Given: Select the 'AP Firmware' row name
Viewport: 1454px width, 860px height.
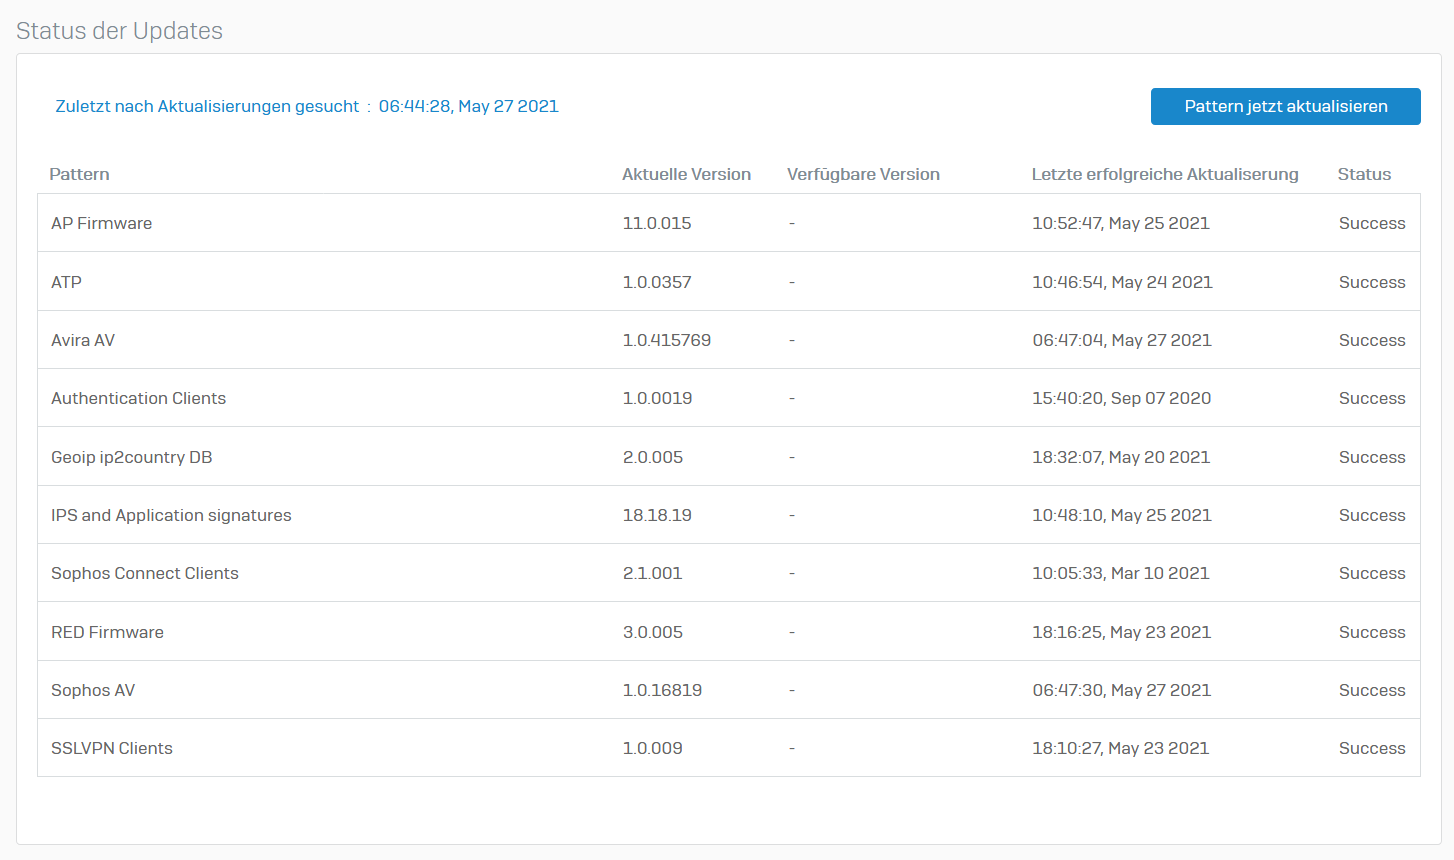Looking at the screenshot, I should (101, 223).
